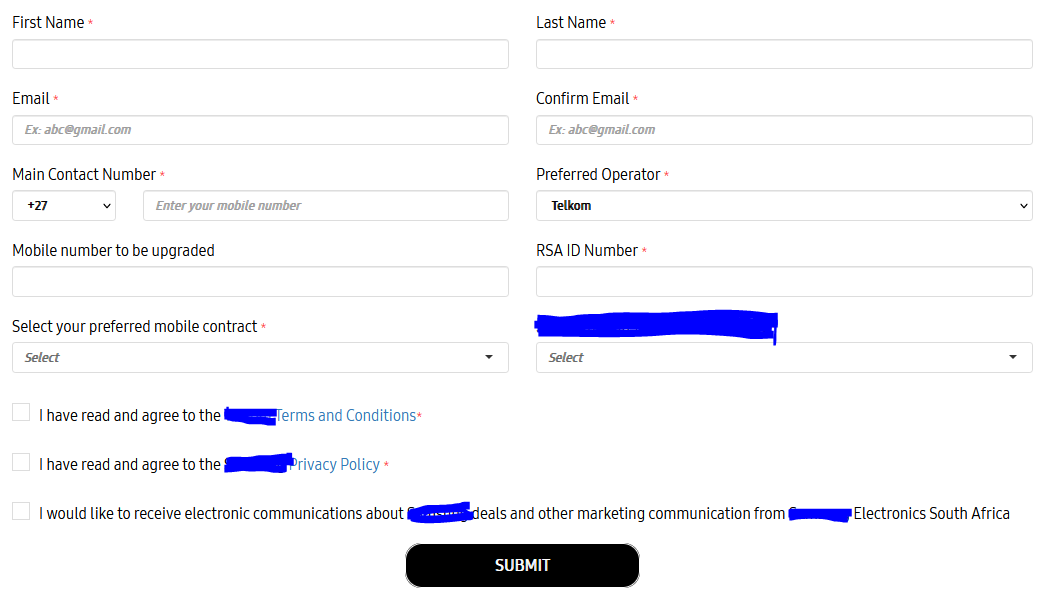
Task: Focus the Confirm Email text field
Action: 784,130
